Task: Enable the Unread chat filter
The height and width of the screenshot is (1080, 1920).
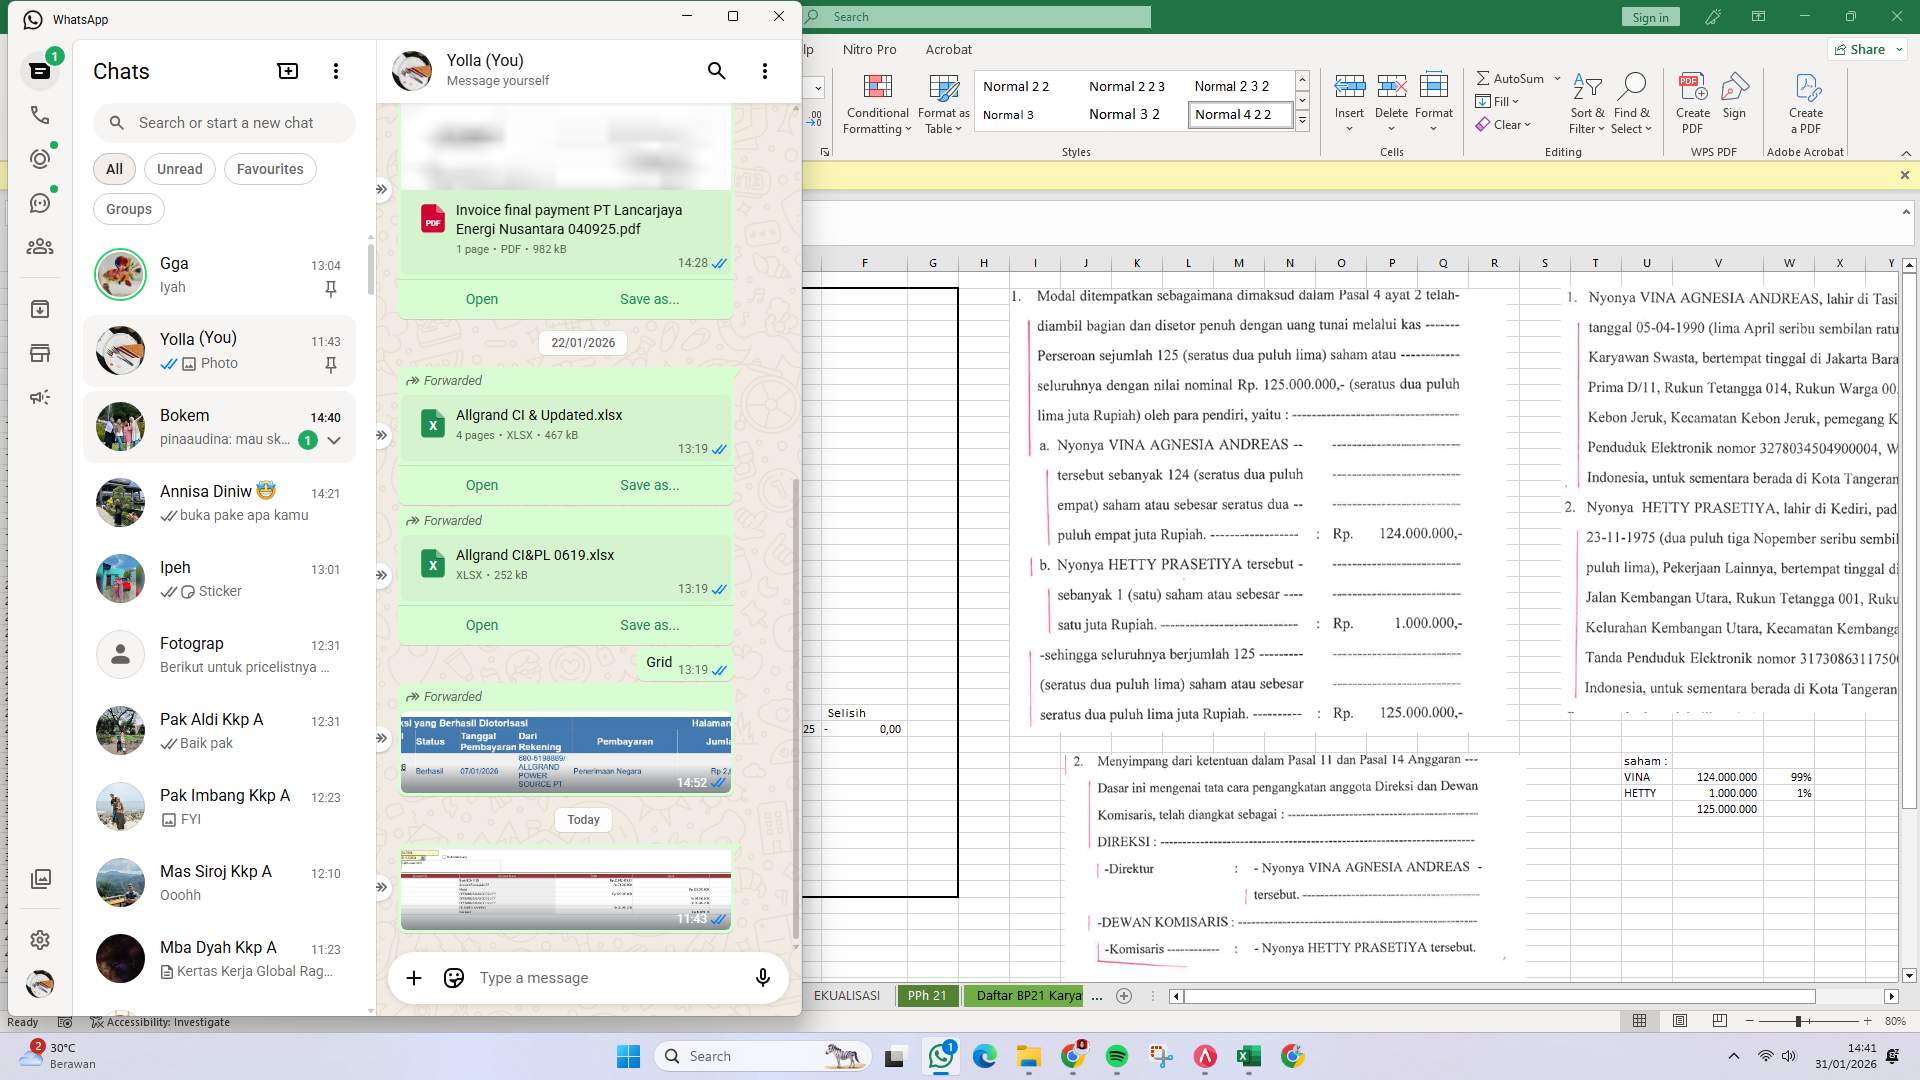Action: pyautogui.click(x=179, y=168)
